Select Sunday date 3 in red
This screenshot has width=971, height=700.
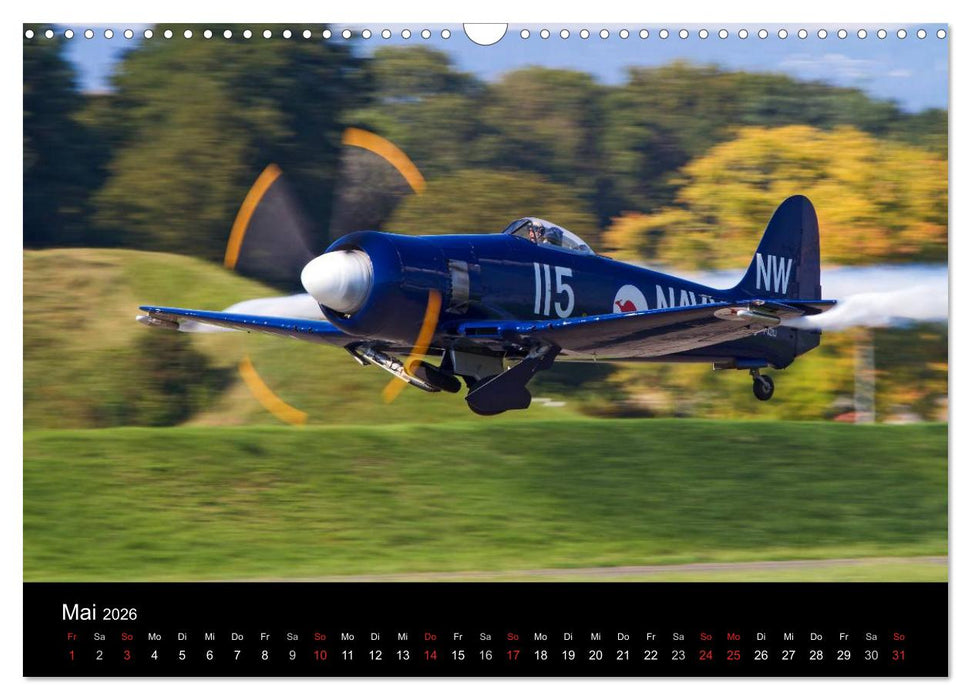[126, 654]
